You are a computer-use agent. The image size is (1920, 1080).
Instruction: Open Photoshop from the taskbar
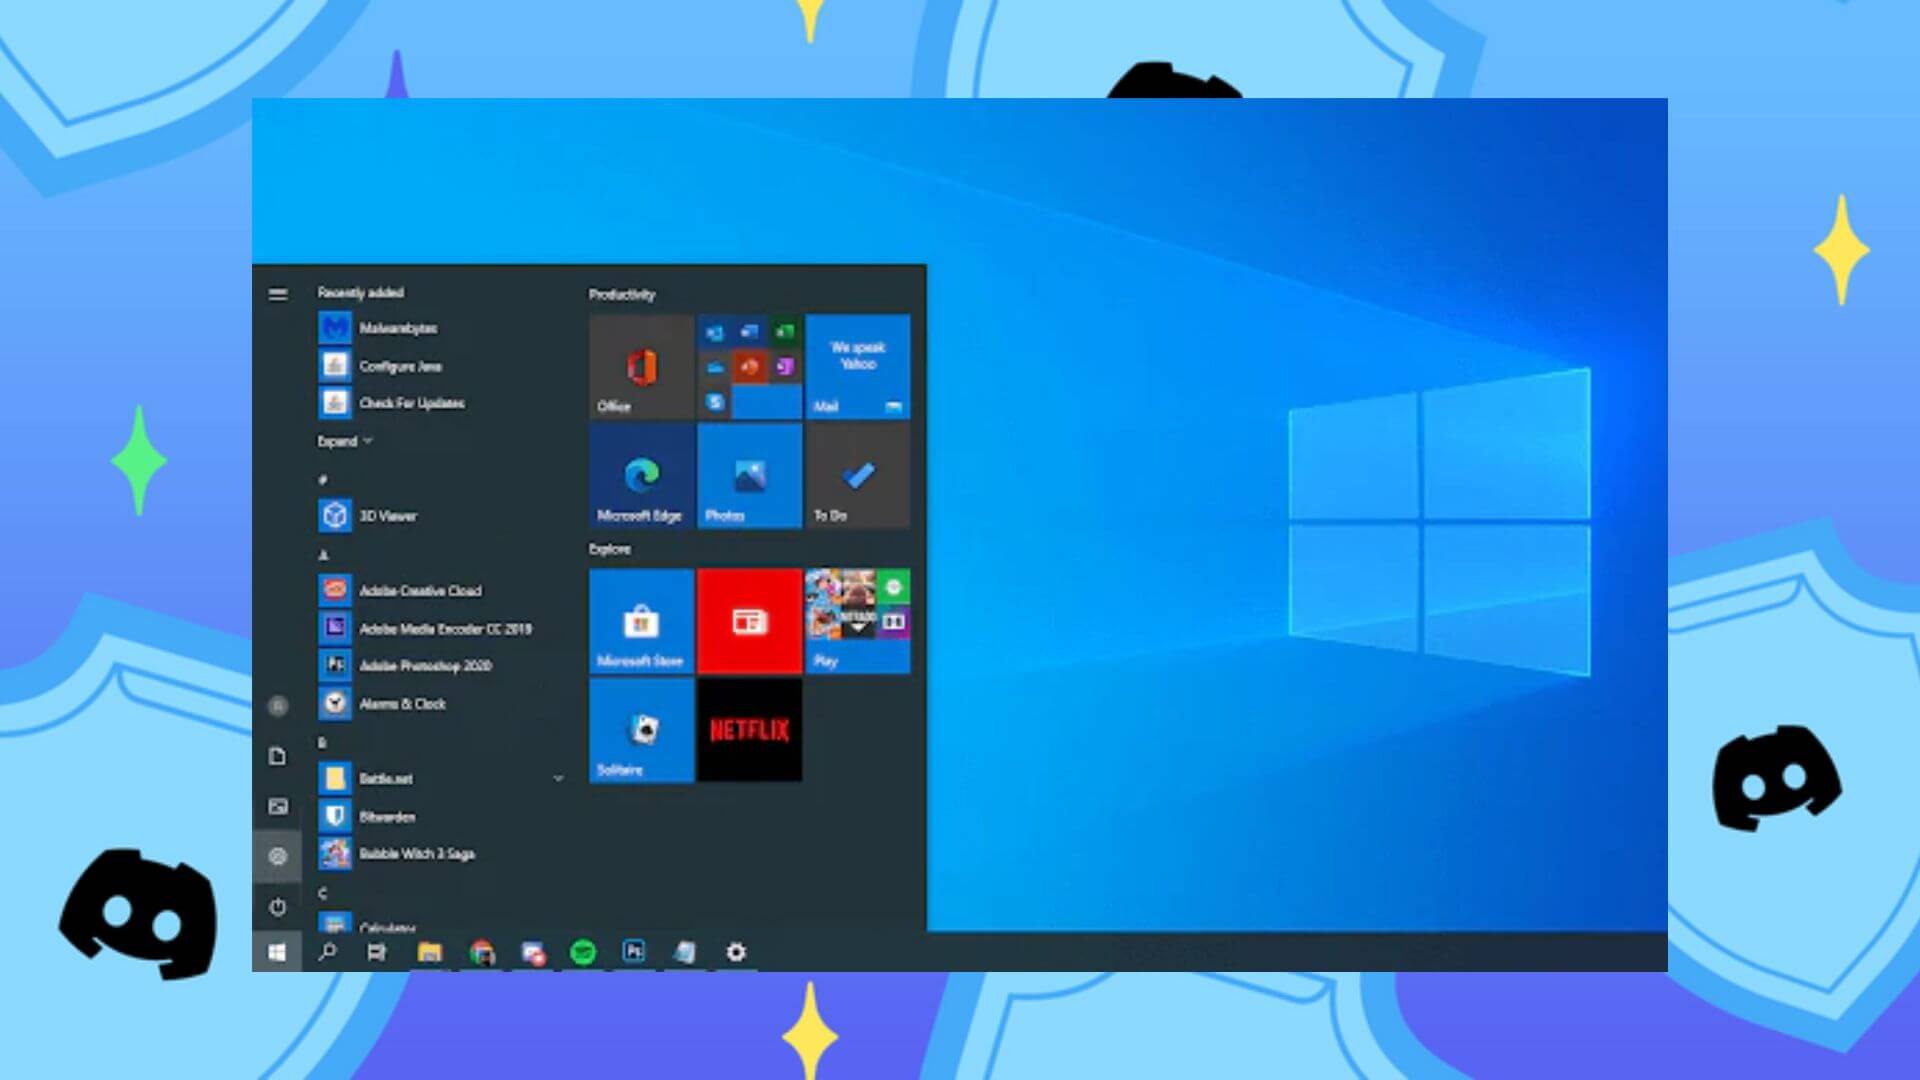pos(634,951)
